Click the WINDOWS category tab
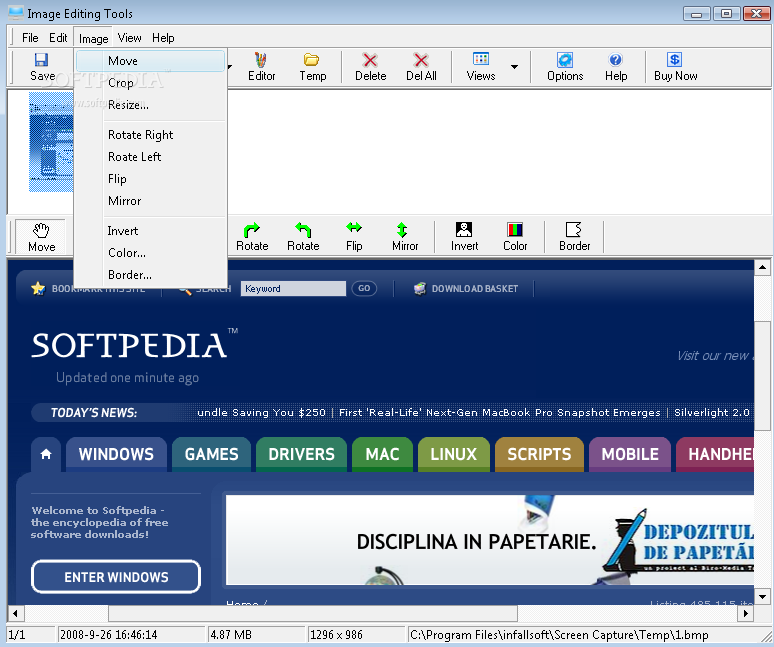Screen dimensions: 774x647 click(x=116, y=454)
